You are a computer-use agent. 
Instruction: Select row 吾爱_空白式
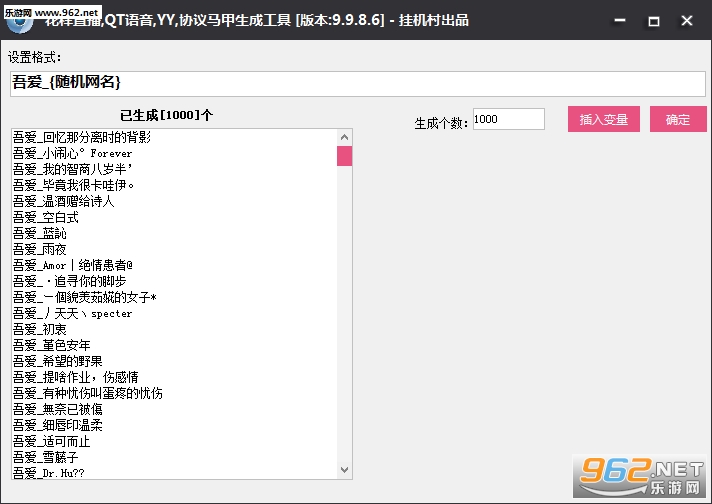pos(174,217)
